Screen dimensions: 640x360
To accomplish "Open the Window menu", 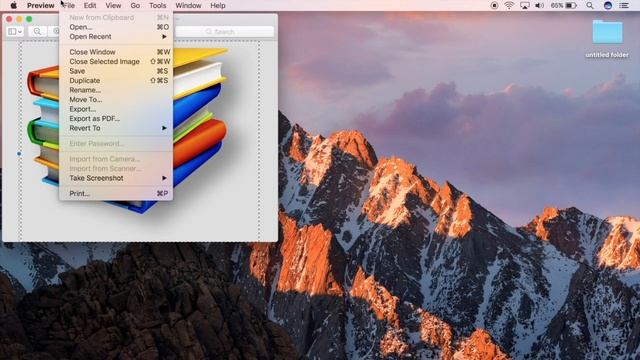I will tap(188, 5).
